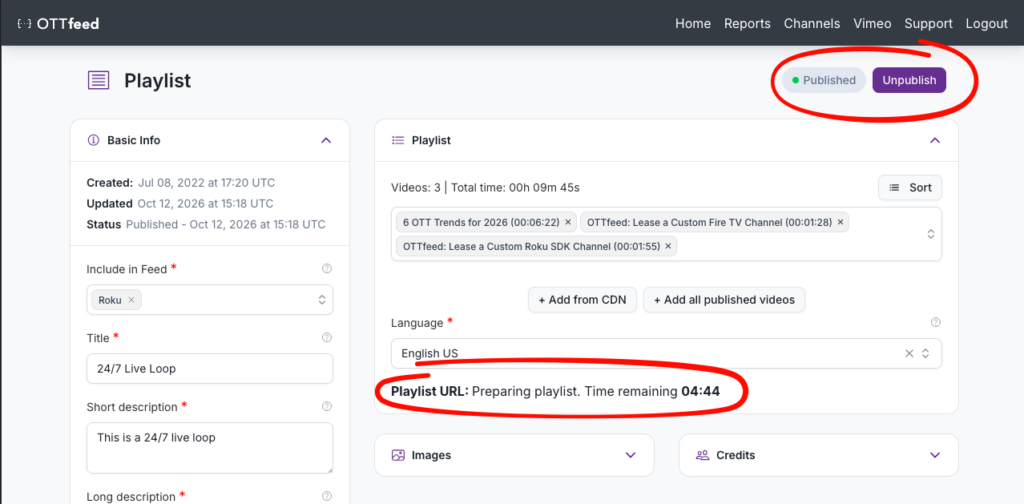1024x504 pixels.
Task: Open the playlist videos selector dropdown arrows
Action: [x=931, y=234]
